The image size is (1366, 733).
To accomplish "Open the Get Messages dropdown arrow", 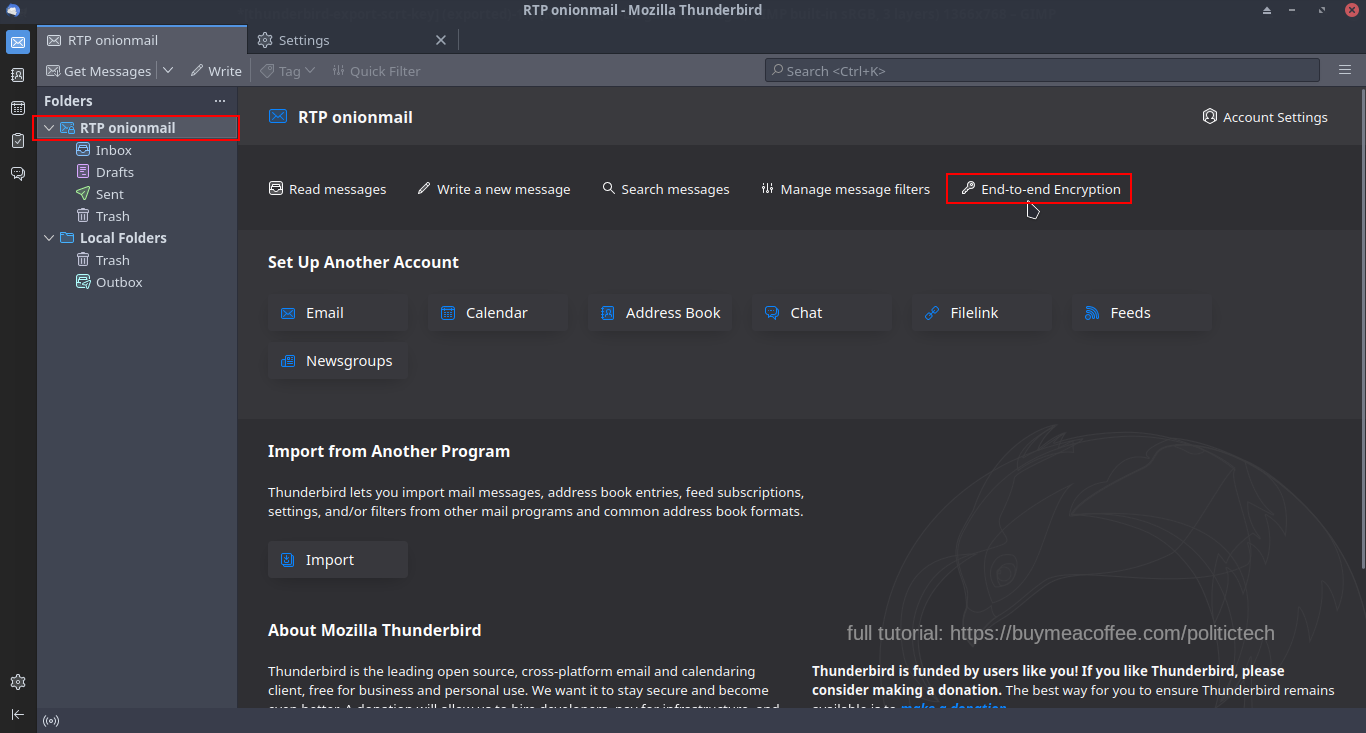I will 168,71.
